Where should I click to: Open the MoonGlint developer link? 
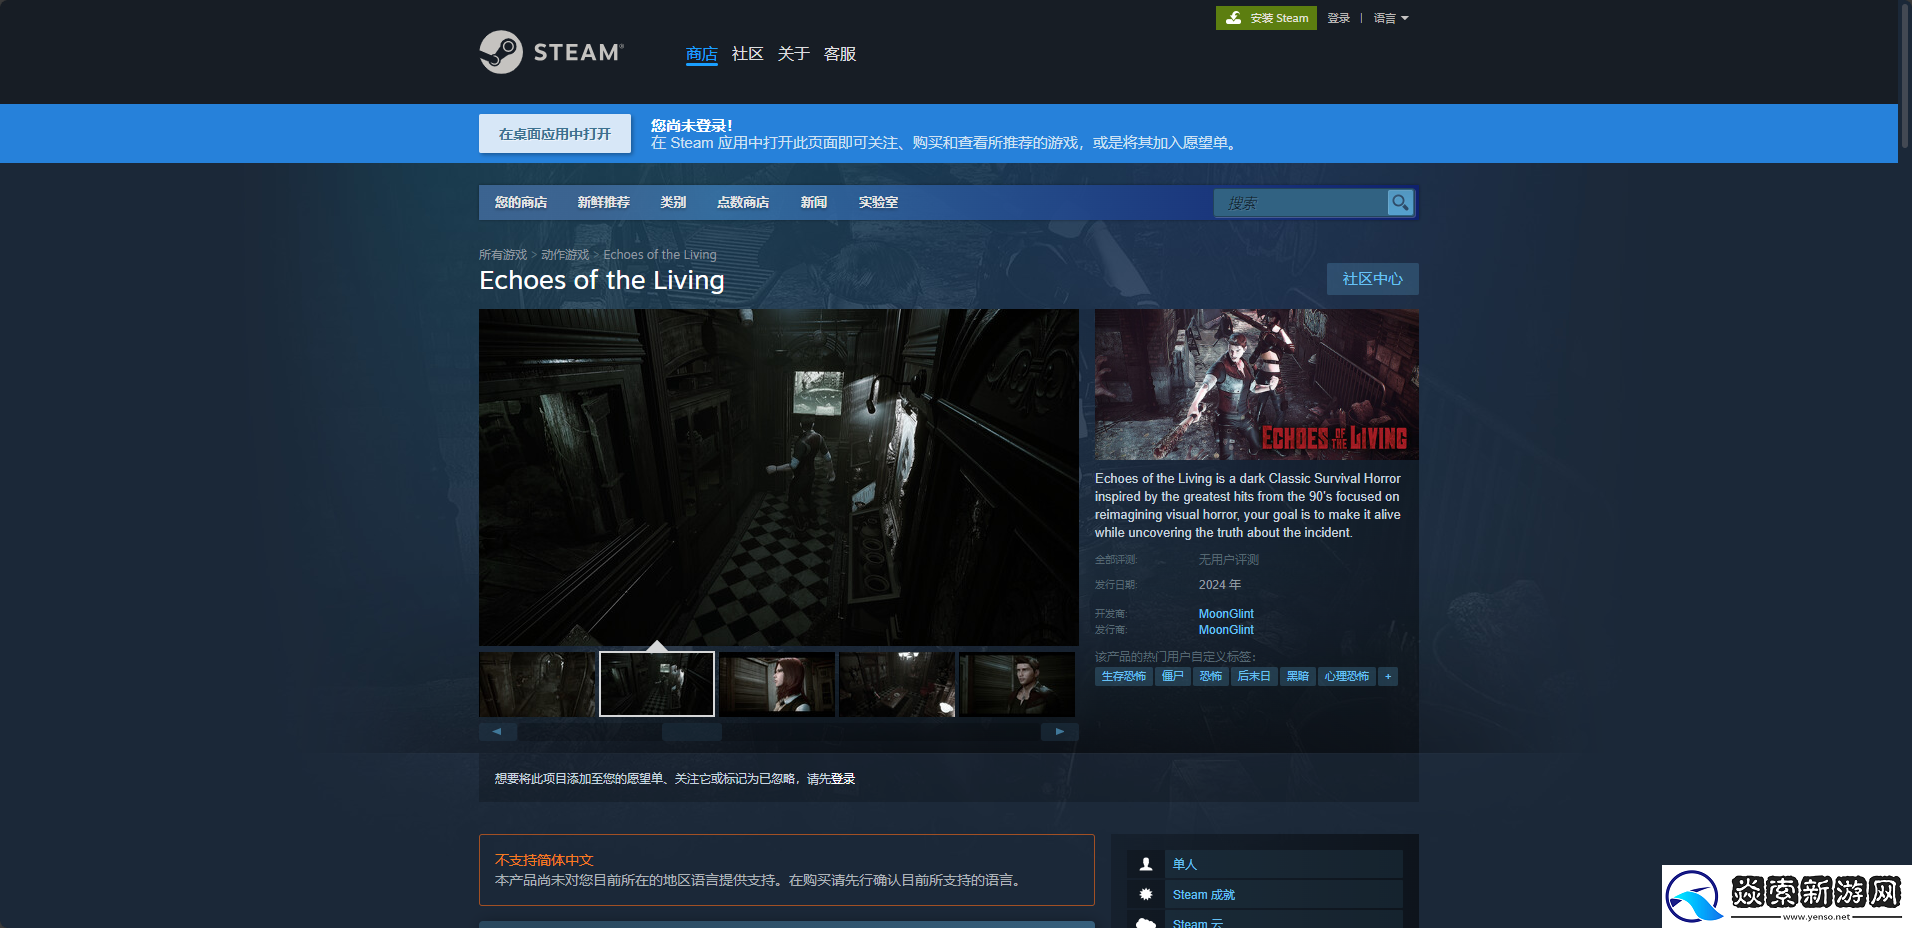1226,614
